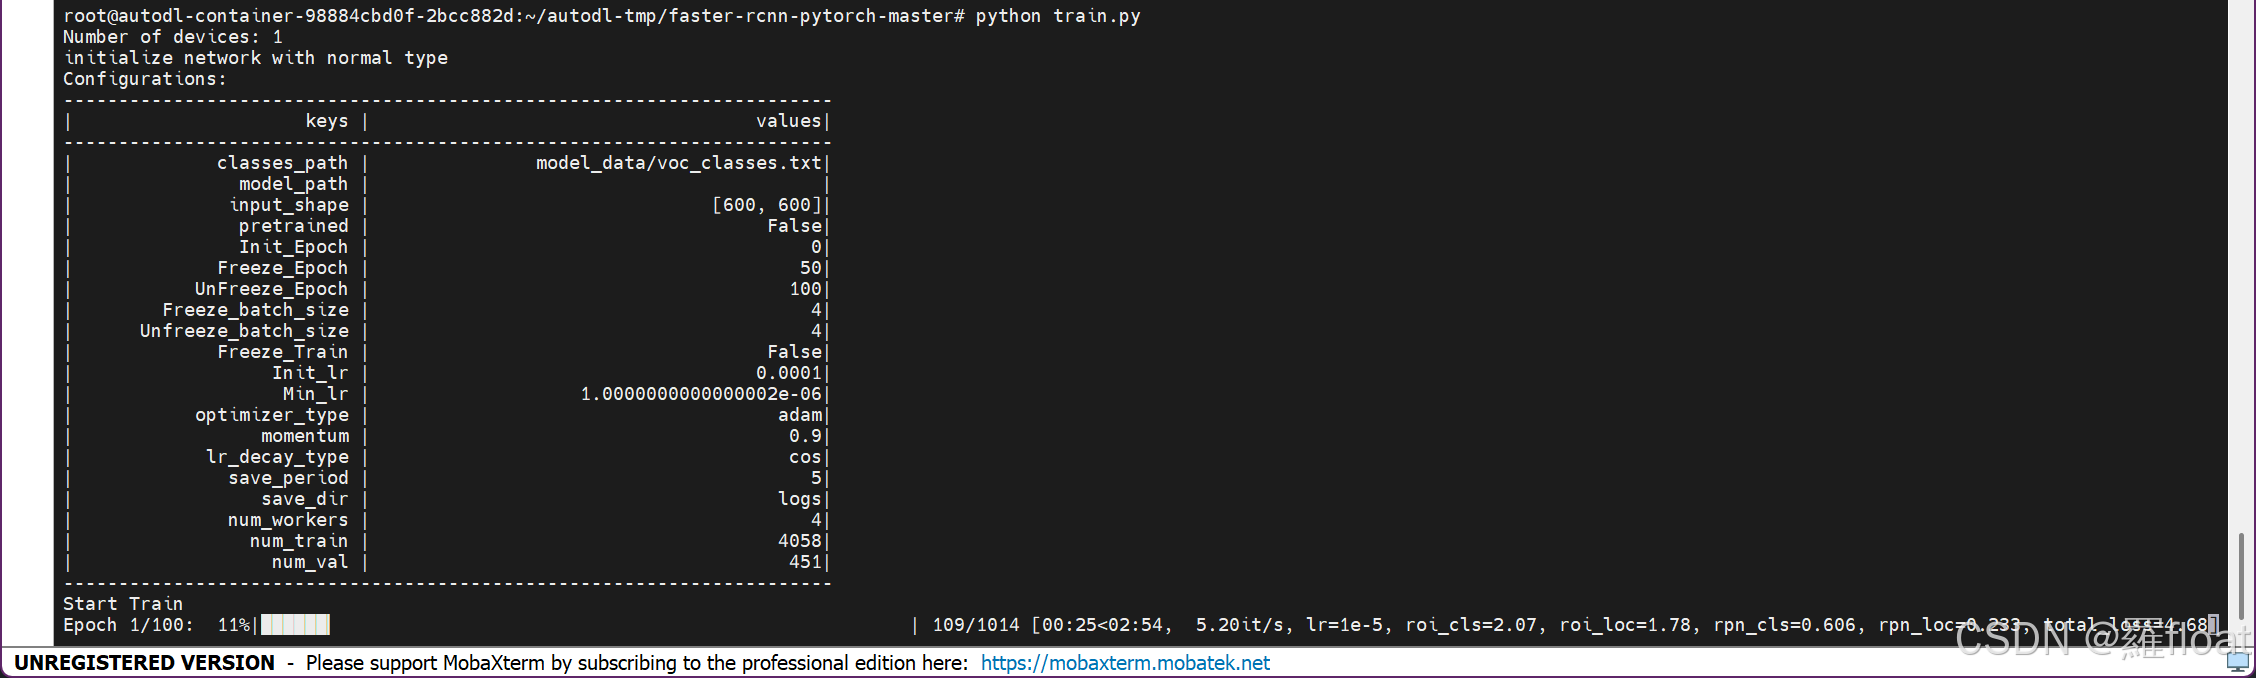This screenshot has width=2256, height=678.
Task: Click 'Number of devices: 1' line
Action: point(173,37)
